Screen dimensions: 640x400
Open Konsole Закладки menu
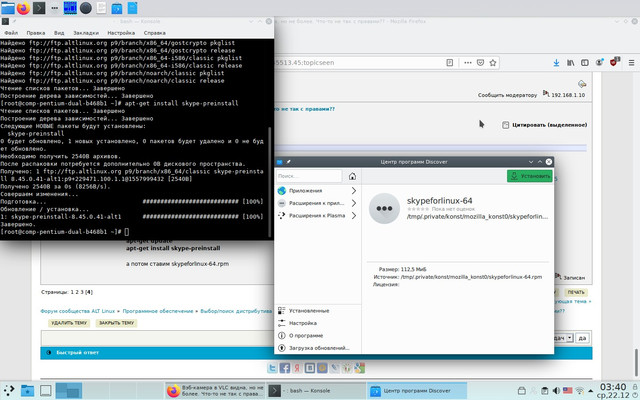tap(86, 33)
